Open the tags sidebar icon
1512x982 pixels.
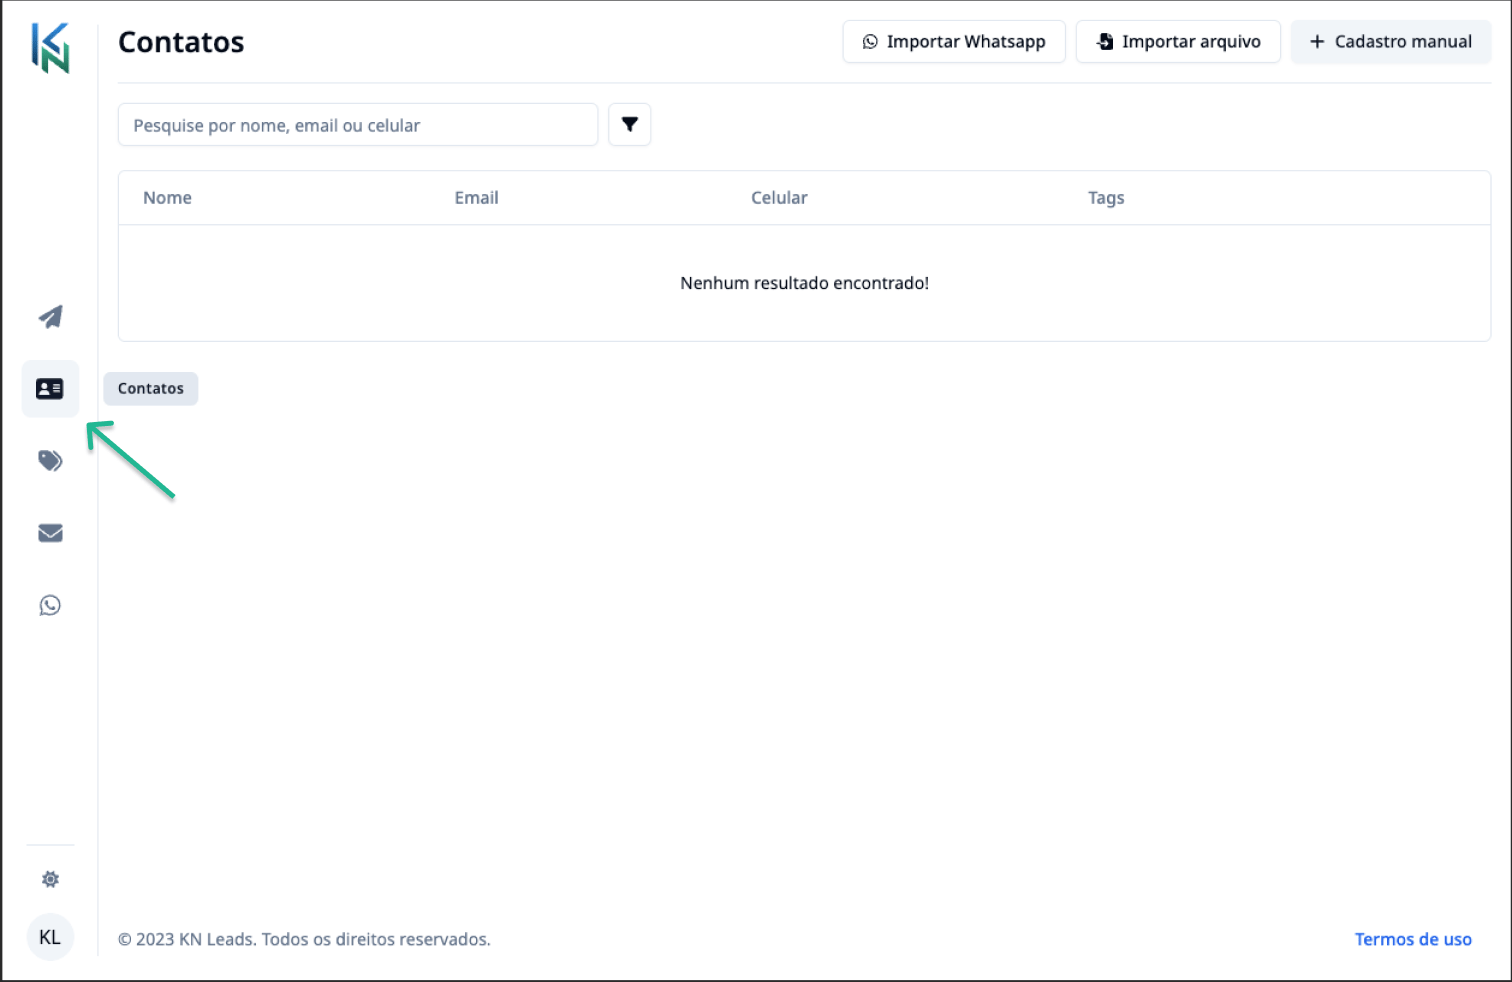50,460
